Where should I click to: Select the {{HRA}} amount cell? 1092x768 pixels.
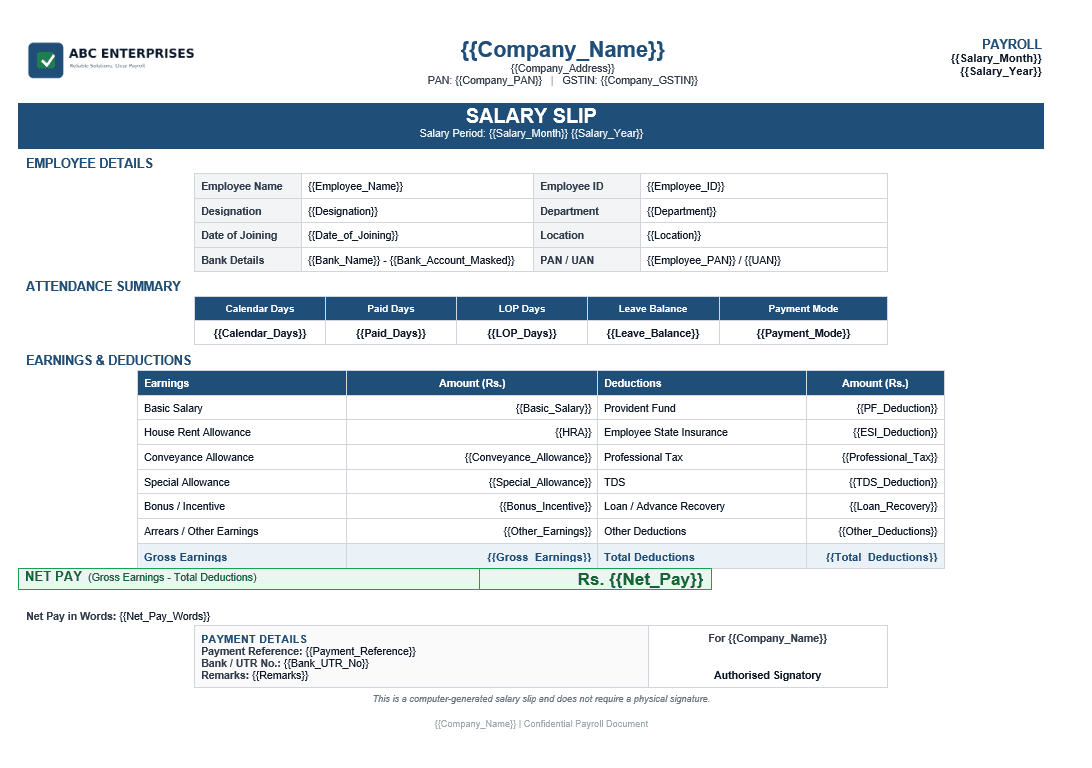click(x=471, y=432)
